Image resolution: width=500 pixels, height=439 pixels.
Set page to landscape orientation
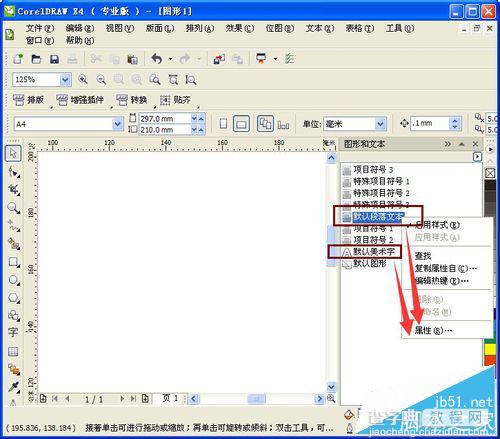[x=241, y=124]
